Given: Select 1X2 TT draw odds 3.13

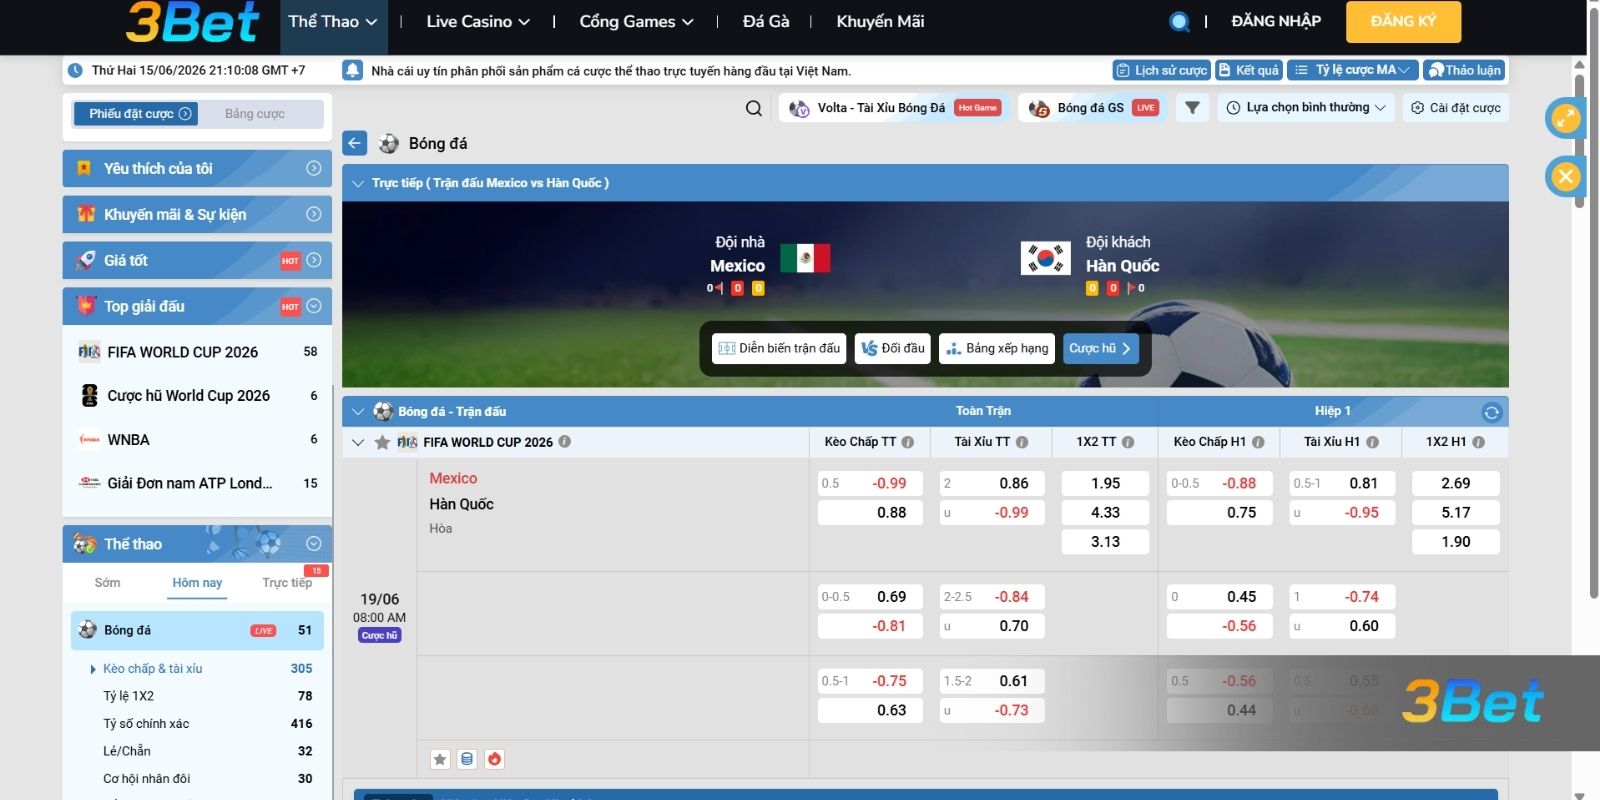Looking at the screenshot, I should (x=1105, y=542).
